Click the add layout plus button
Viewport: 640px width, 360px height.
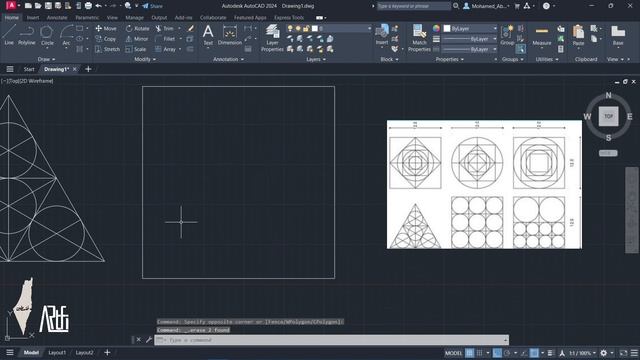click(107, 352)
